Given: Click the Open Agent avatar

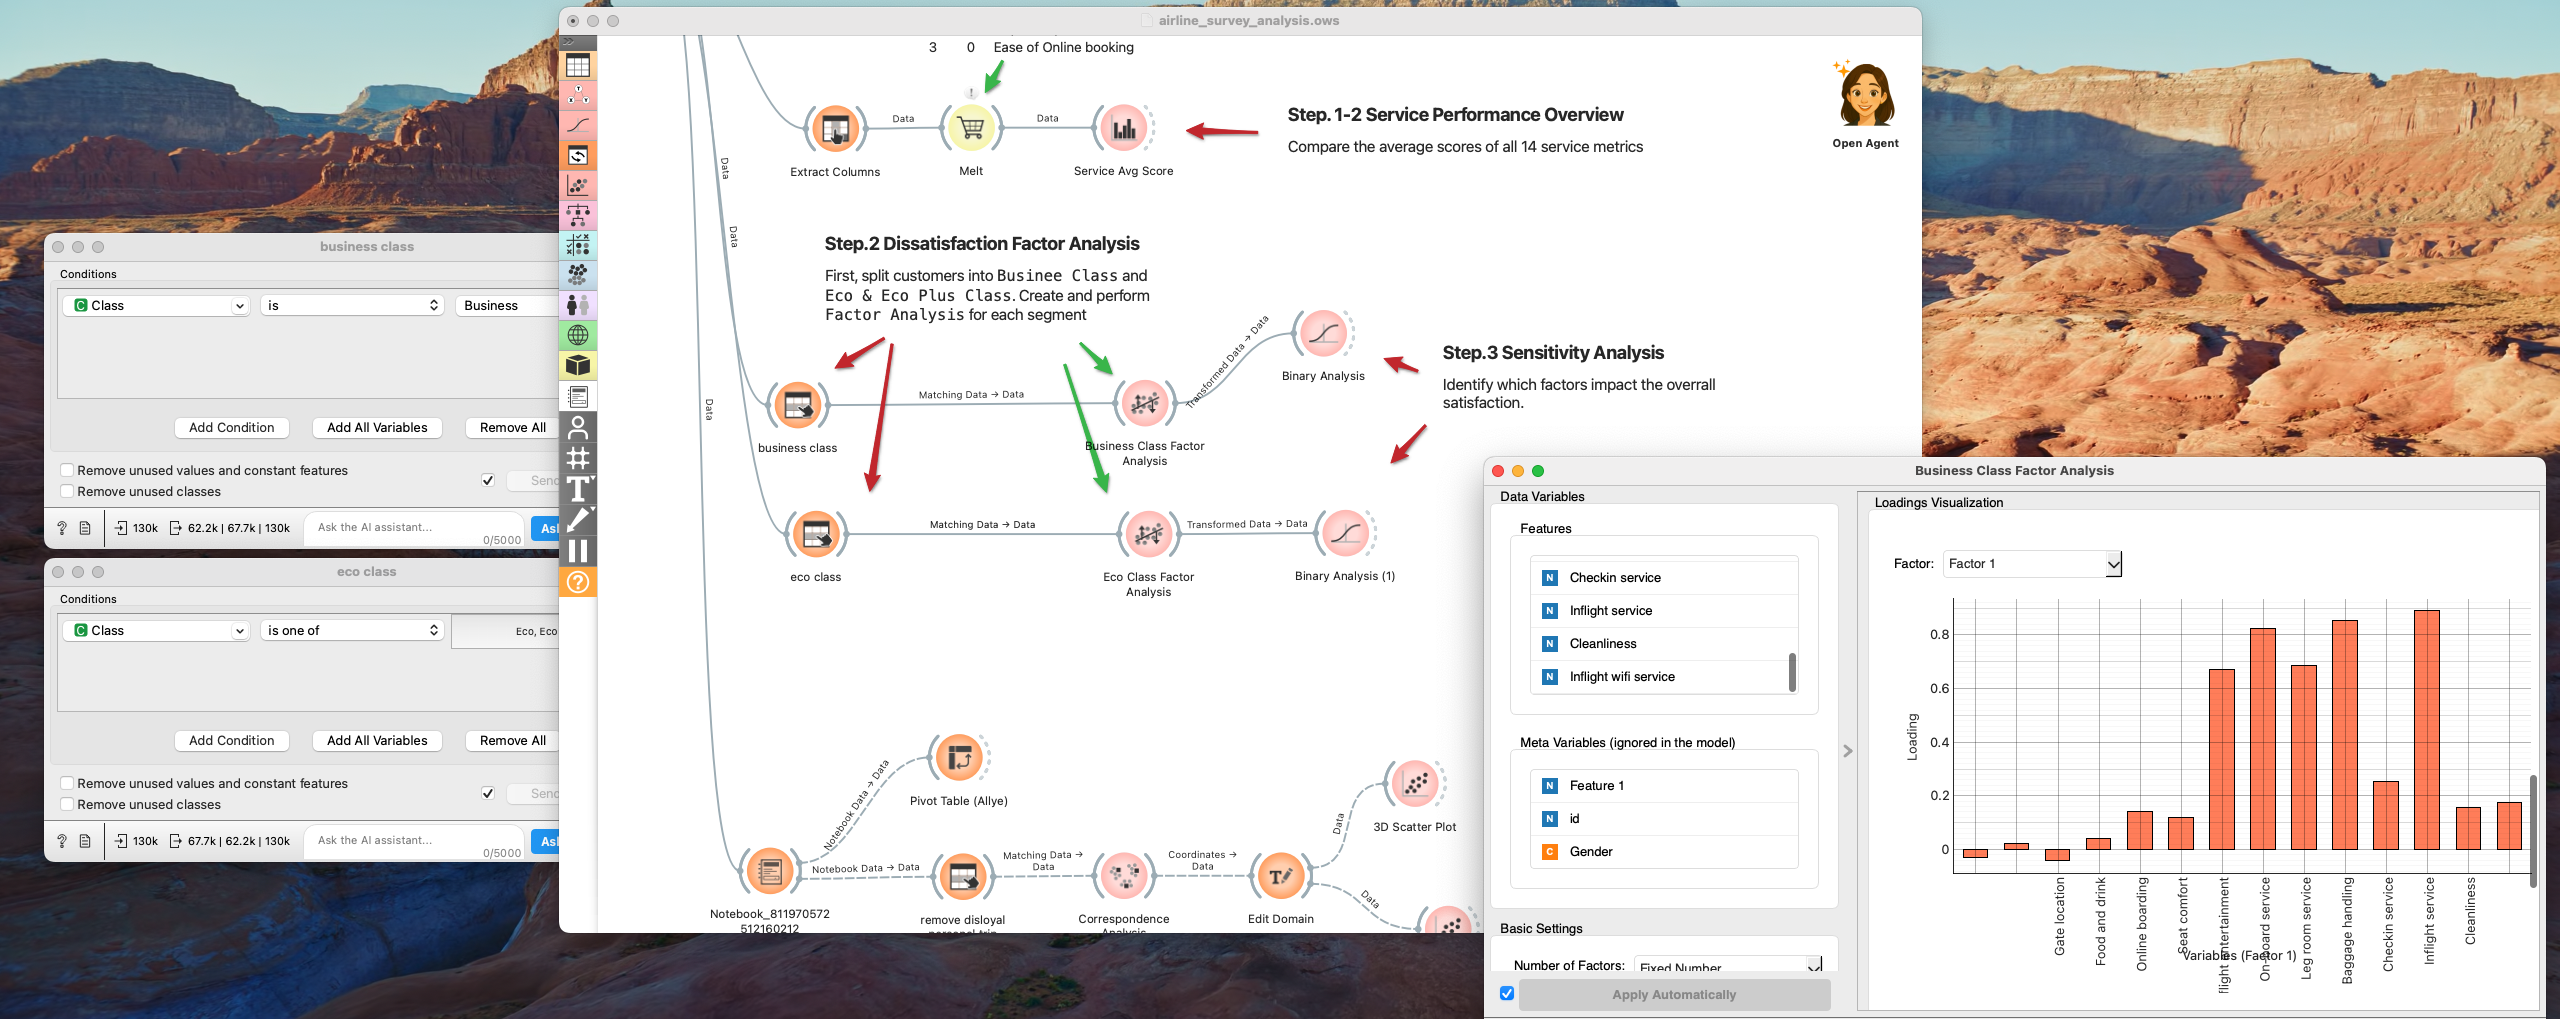Looking at the screenshot, I should pyautogui.click(x=1865, y=97).
